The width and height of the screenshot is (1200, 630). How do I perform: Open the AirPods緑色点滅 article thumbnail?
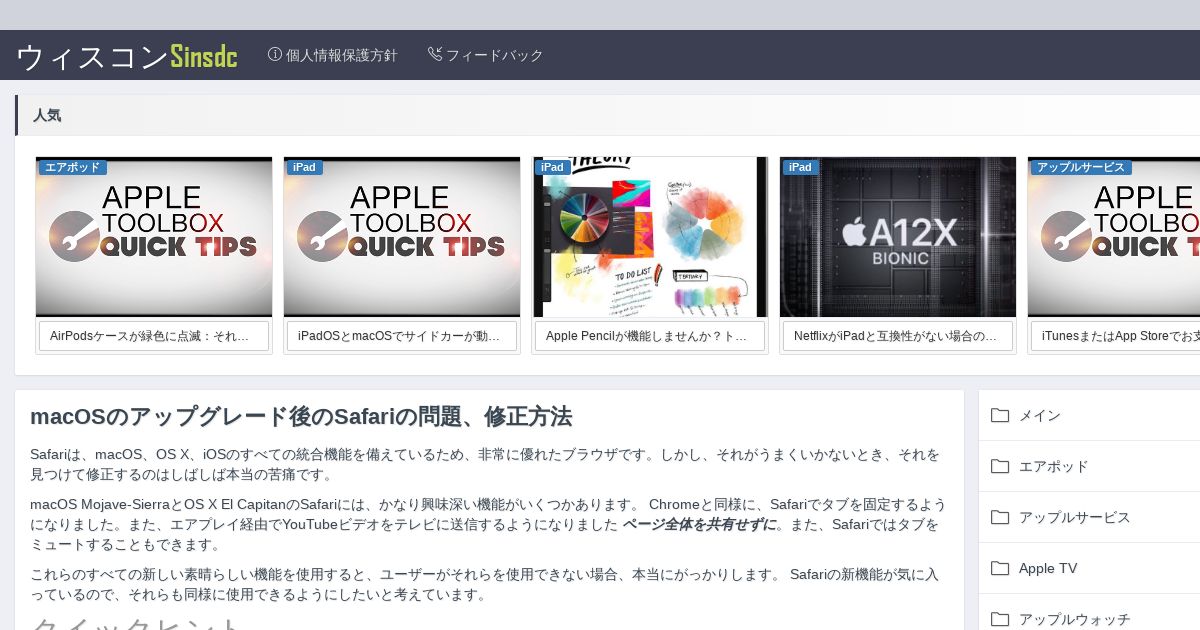[154, 237]
